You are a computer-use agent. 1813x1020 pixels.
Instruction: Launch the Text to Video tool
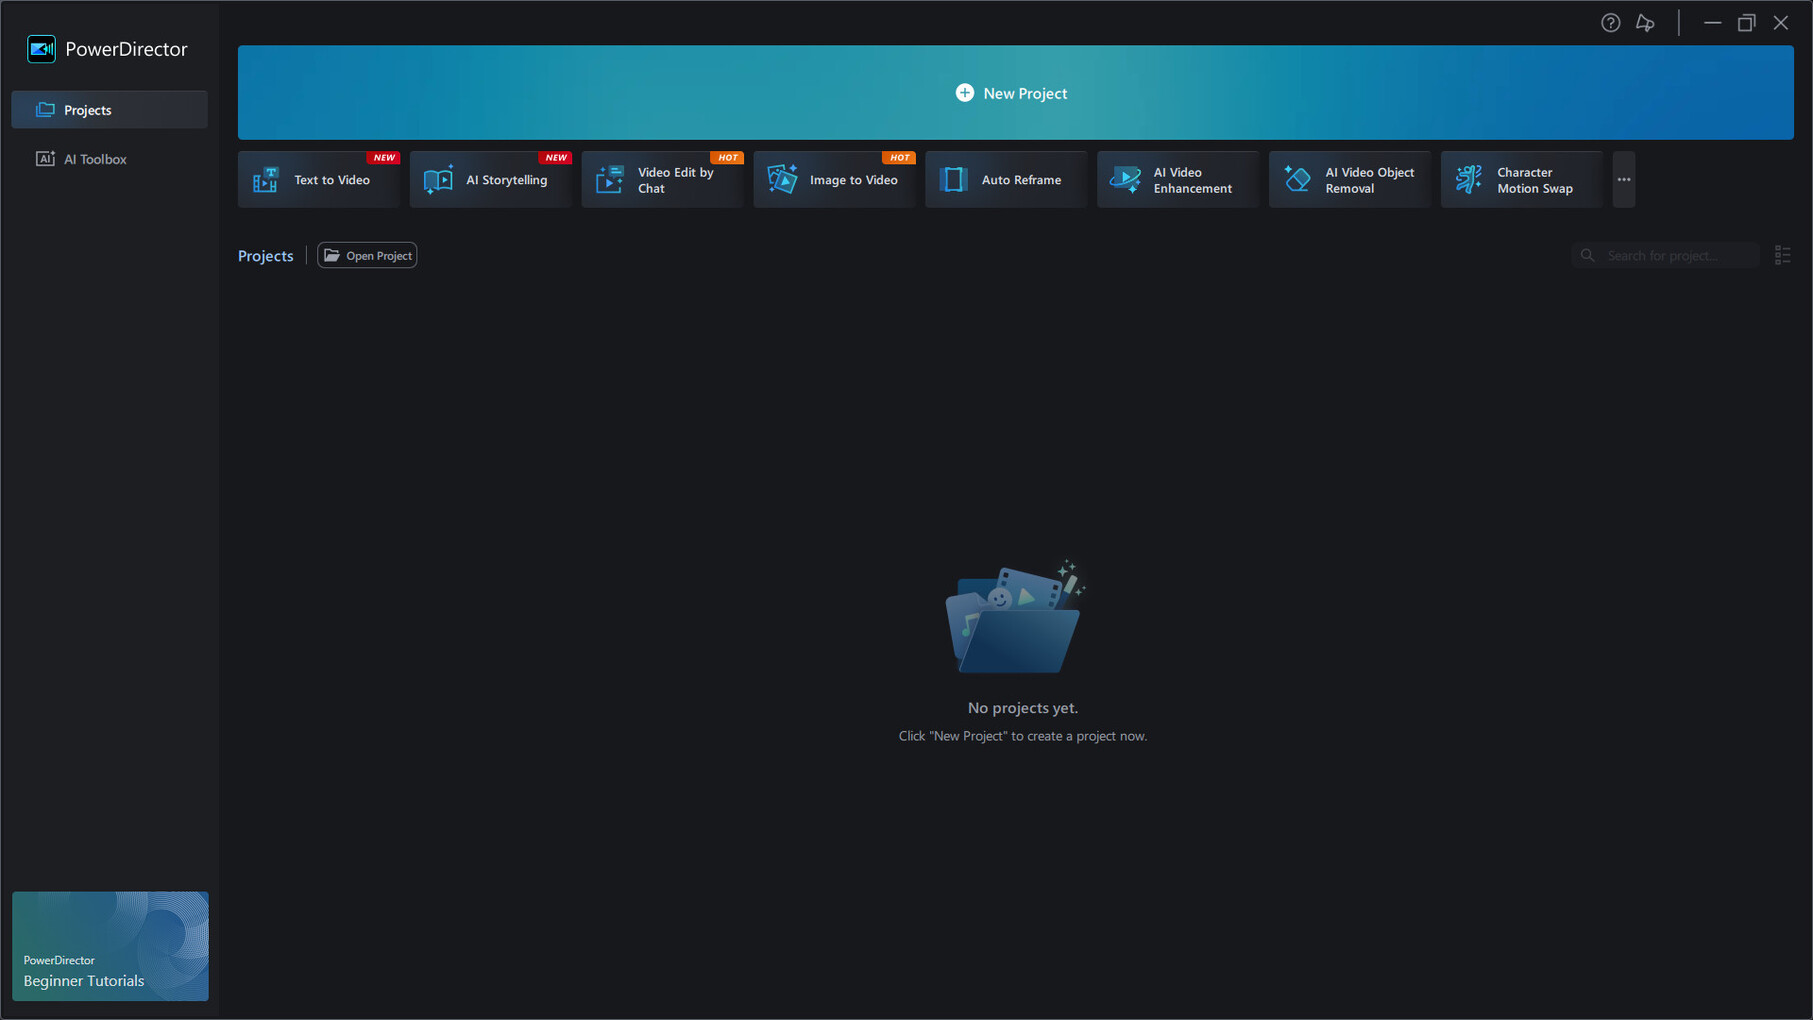tap(318, 180)
